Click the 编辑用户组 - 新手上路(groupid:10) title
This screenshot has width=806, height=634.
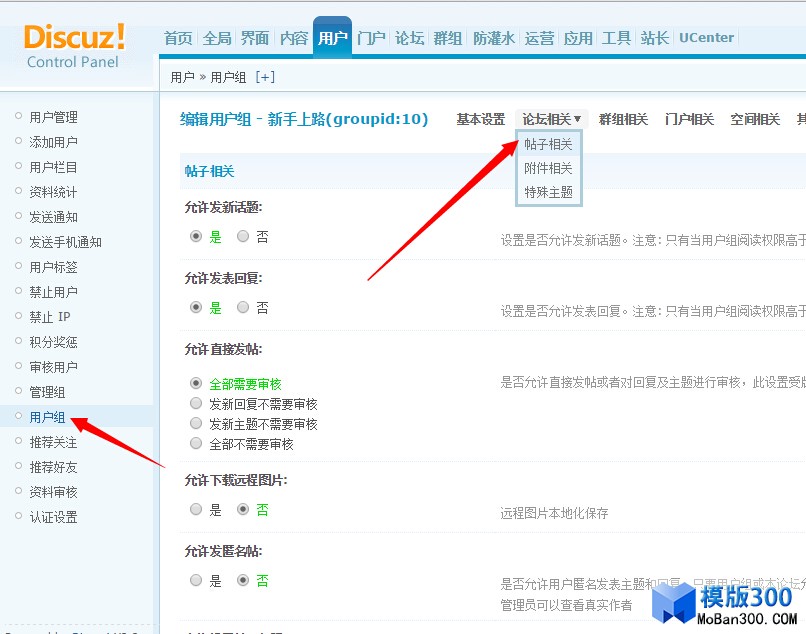[x=304, y=119]
